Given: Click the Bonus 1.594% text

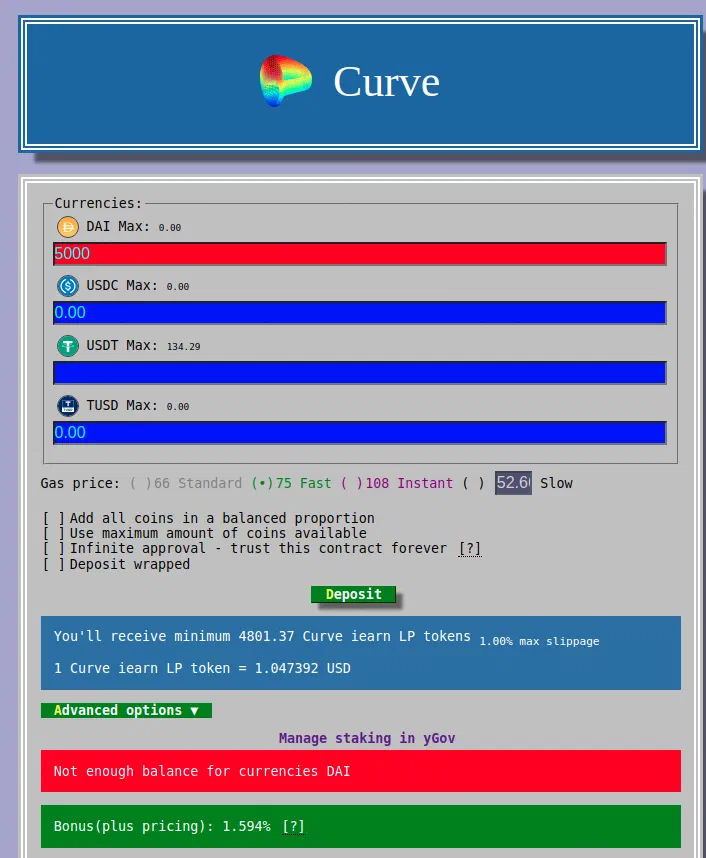Looking at the screenshot, I should coord(162,826).
